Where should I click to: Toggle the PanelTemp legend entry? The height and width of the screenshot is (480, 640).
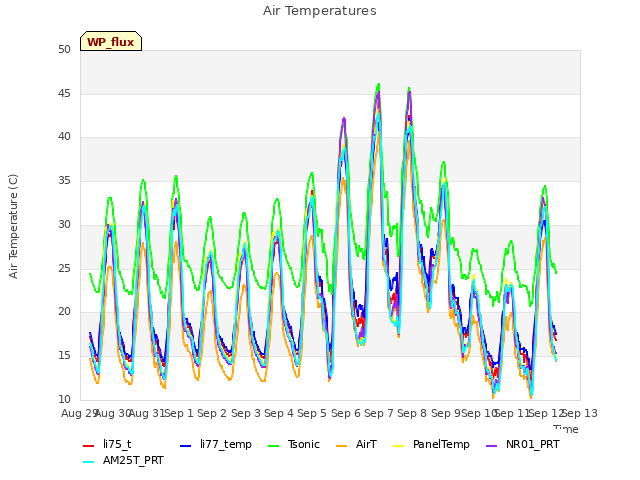tap(431, 444)
